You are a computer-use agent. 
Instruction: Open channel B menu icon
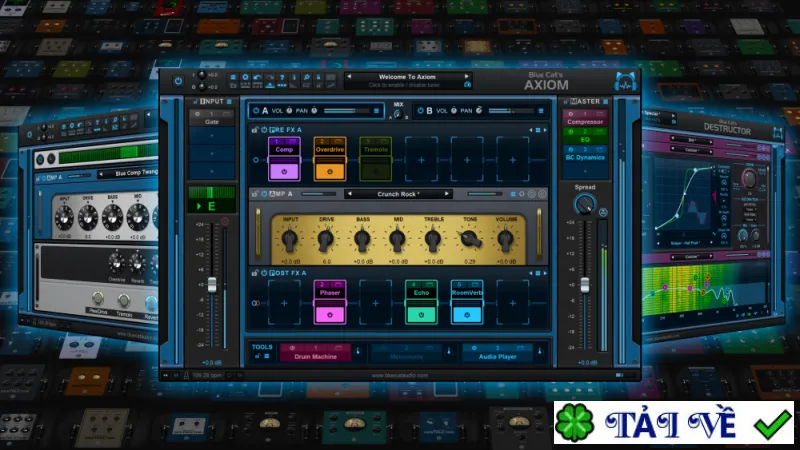(541, 111)
